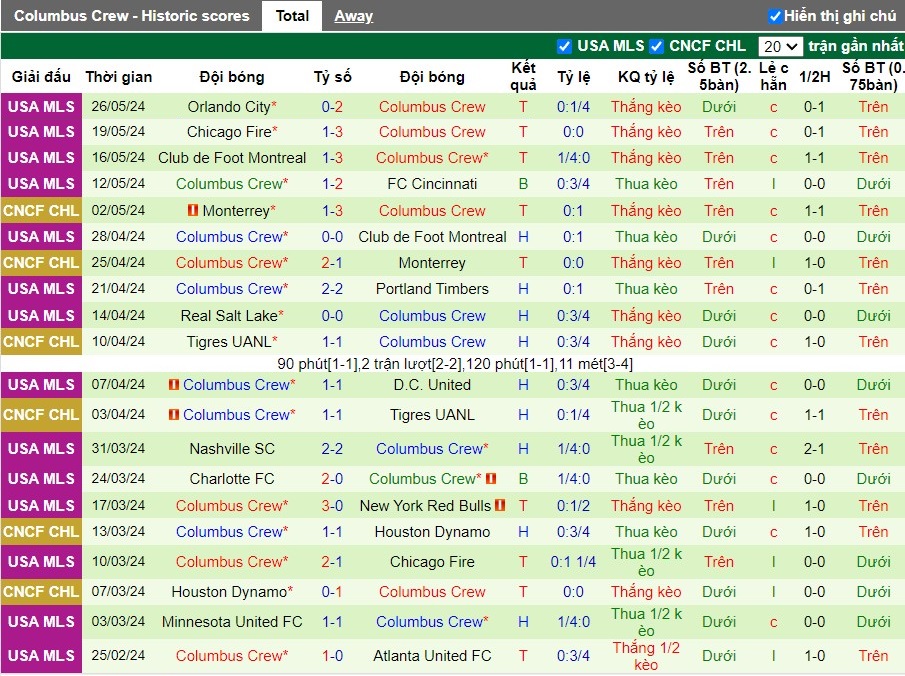Click the CNCF CHL label on 02/05/24 row

(41, 211)
